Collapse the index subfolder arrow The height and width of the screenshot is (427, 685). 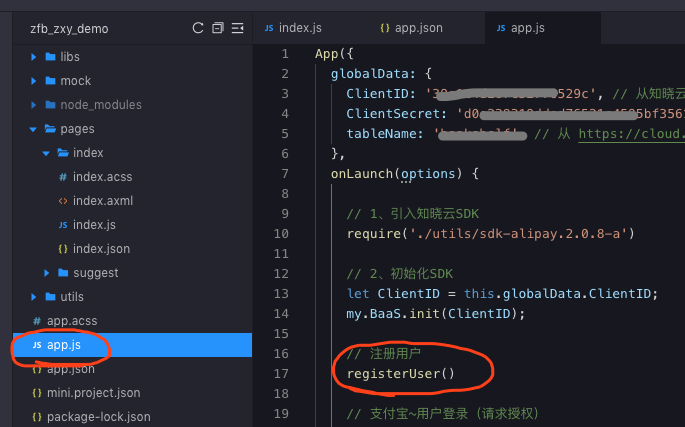[x=46, y=153]
